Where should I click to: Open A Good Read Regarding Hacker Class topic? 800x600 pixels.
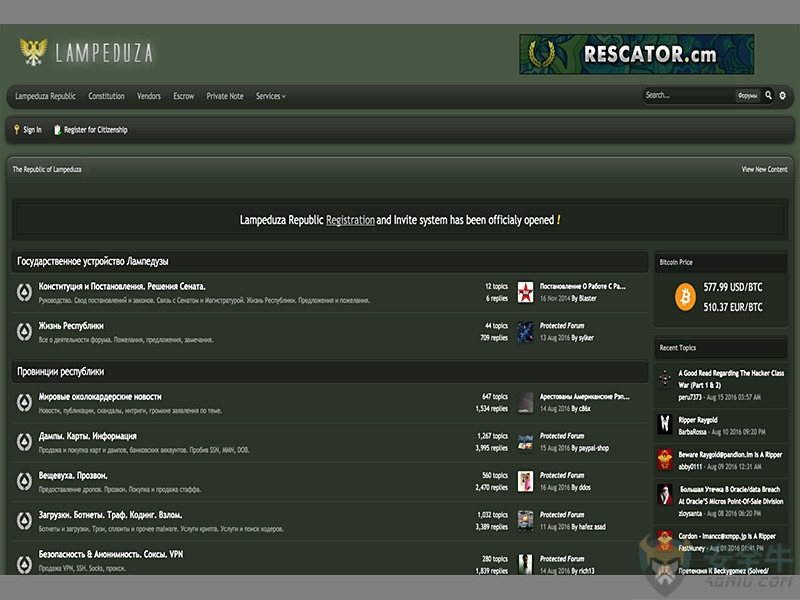pyautogui.click(x=731, y=379)
